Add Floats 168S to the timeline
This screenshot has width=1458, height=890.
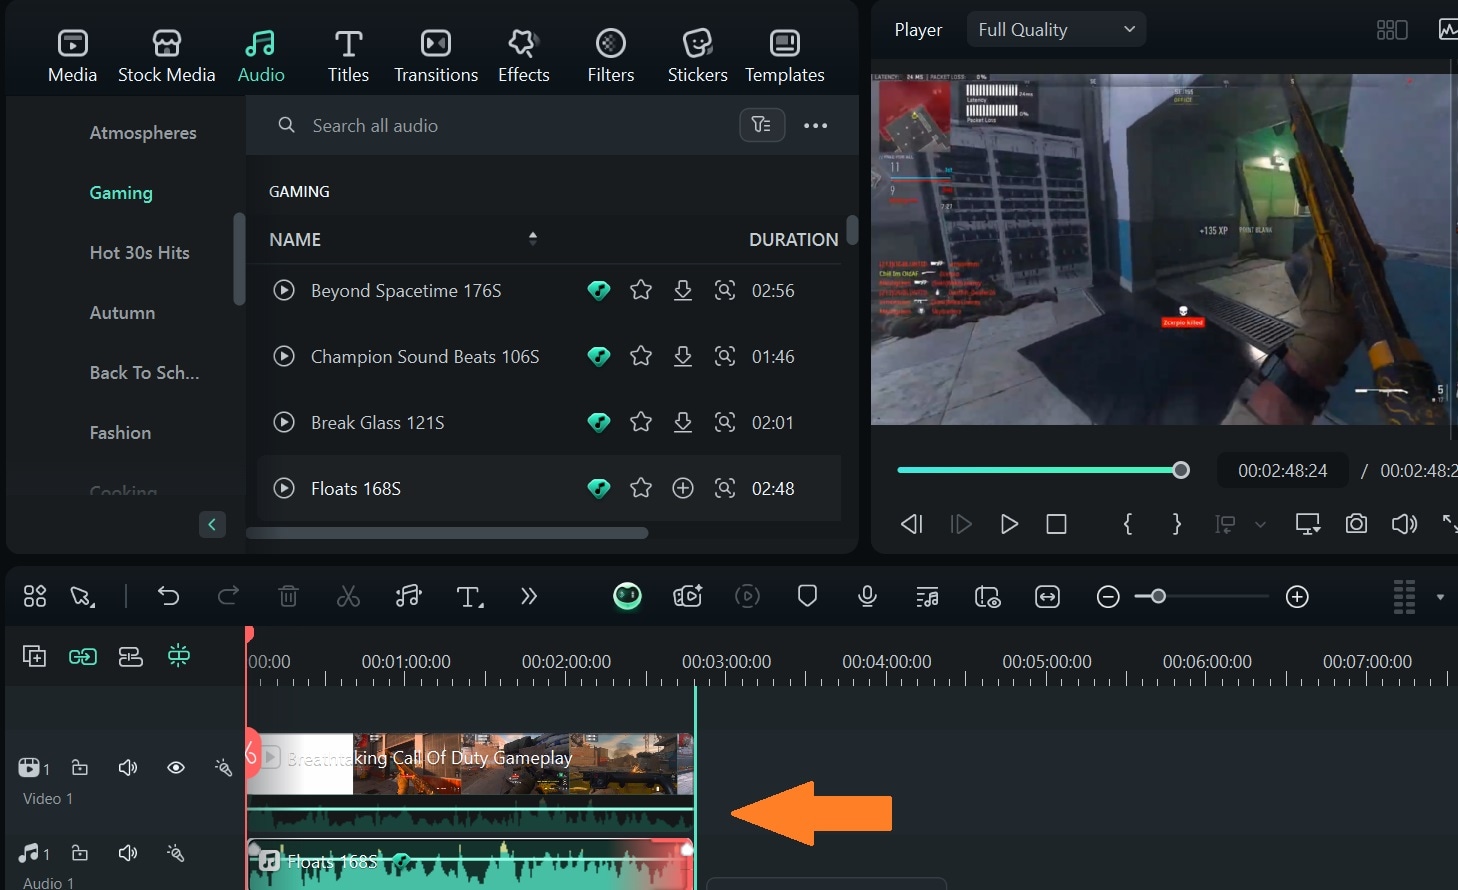(x=683, y=488)
